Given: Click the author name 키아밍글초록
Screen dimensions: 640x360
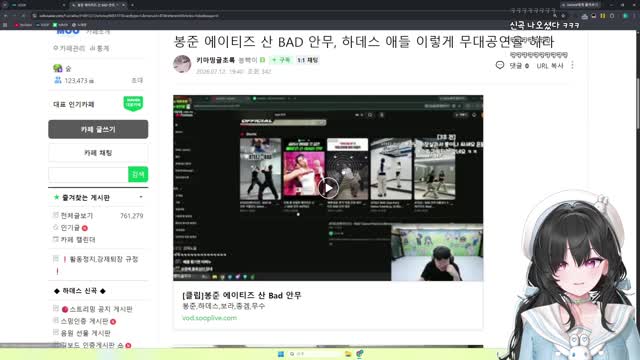Looking at the screenshot, I should point(216,60).
